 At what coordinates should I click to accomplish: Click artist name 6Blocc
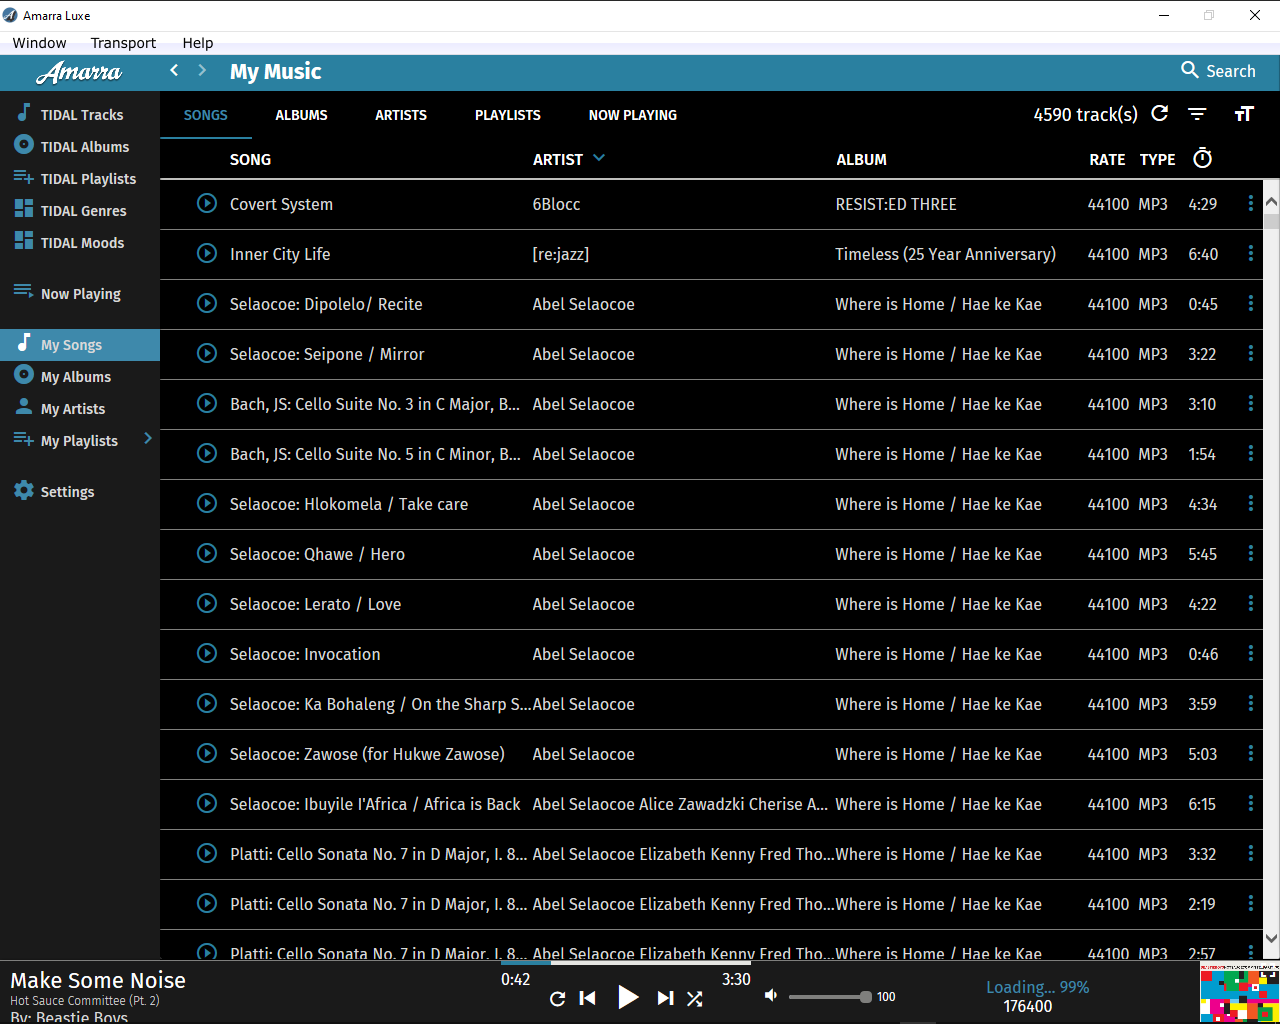(556, 204)
